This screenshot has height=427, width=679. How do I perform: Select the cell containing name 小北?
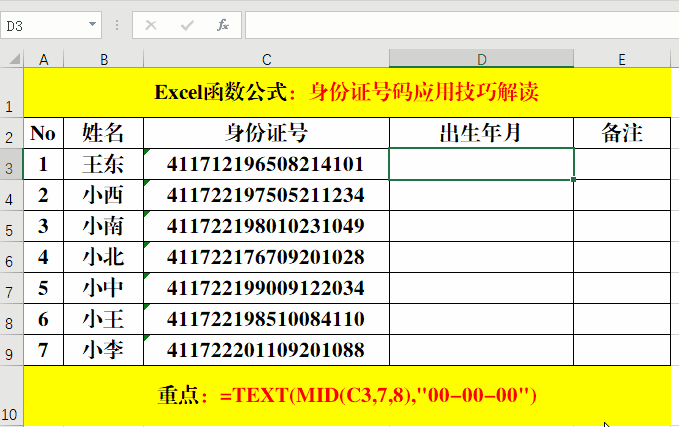[103, 257]
